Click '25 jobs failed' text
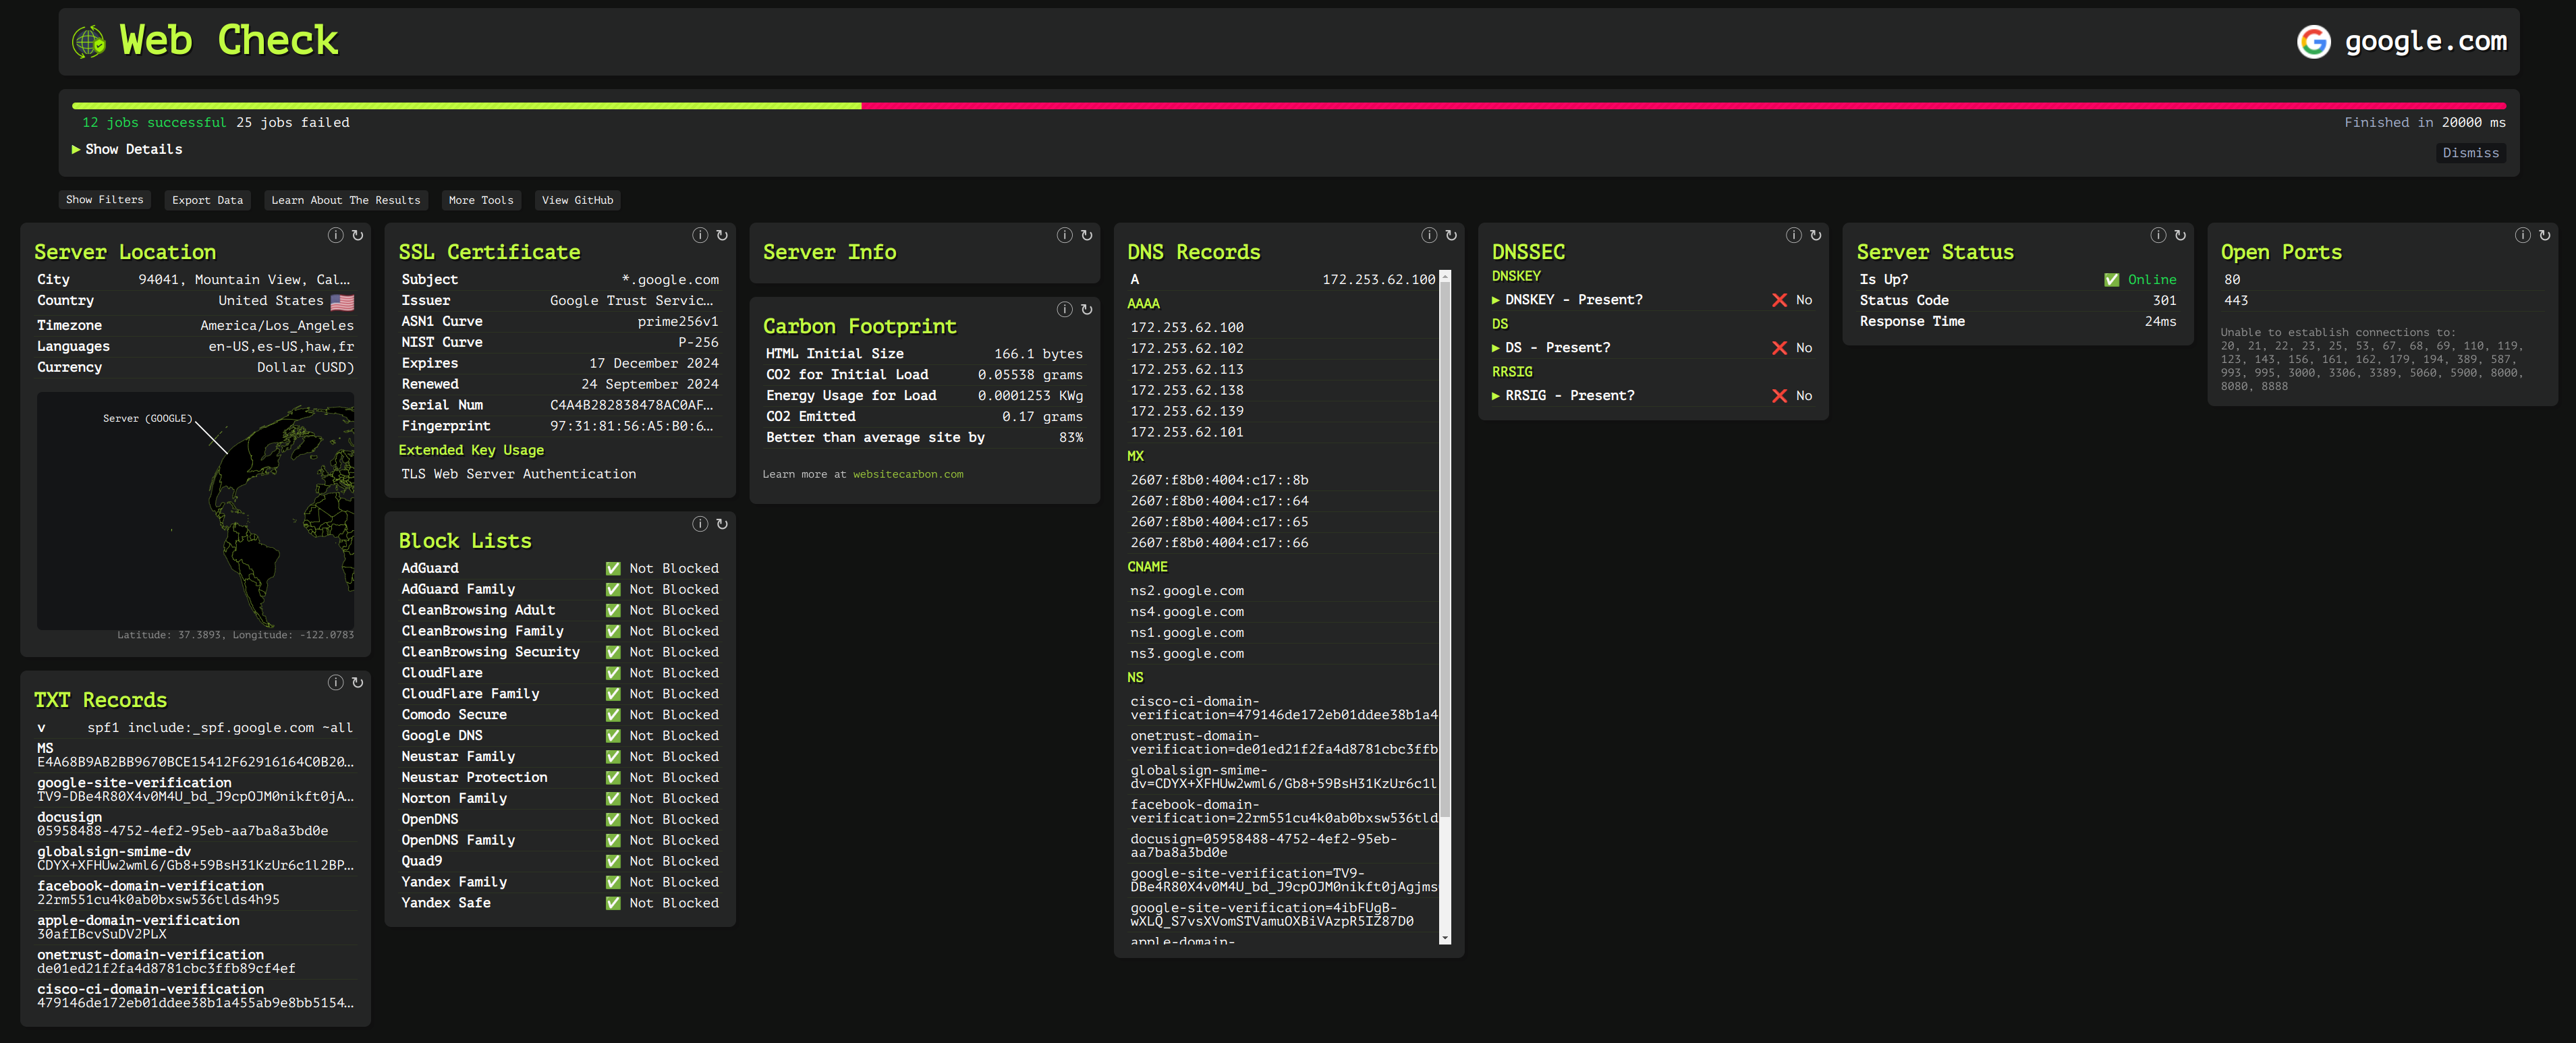The image size is (2576, 1043). 293,122
